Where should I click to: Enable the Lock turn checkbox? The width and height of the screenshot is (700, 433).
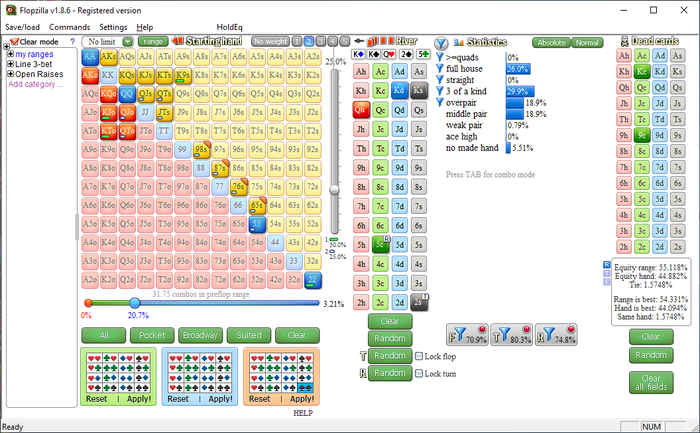[419, 373]
